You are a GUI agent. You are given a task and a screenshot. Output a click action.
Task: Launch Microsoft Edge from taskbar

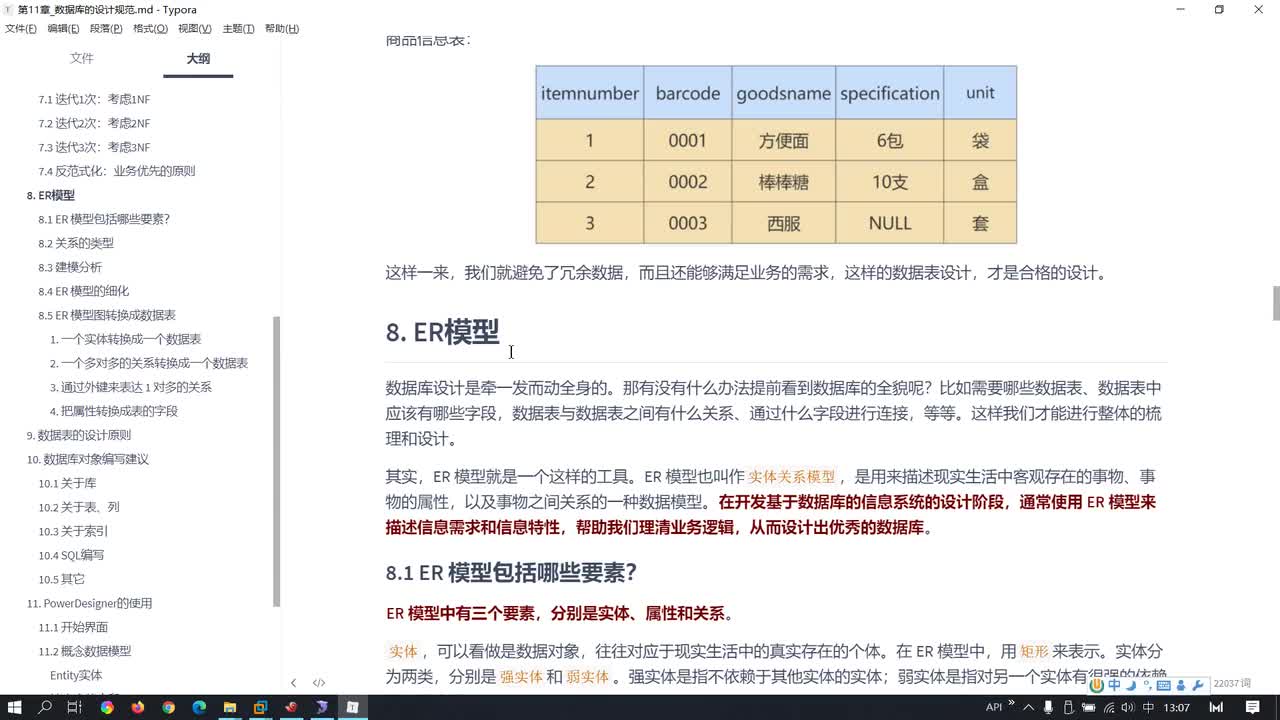[x=199, y=707]
